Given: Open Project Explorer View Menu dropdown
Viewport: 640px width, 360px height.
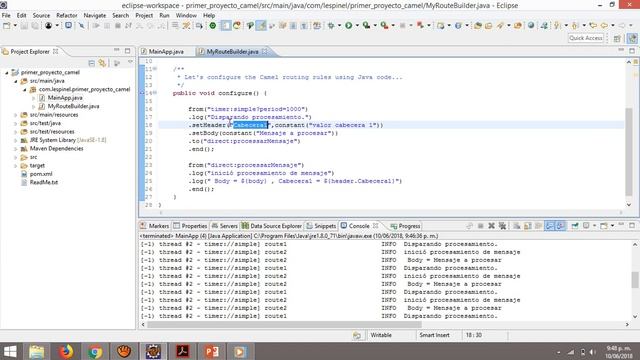Looking at the screenshot, I should pos(130,62).
